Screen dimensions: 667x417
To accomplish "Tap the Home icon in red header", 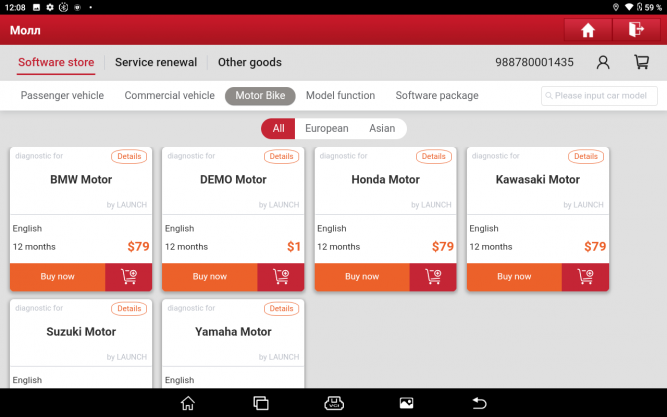I will [x=588, y=30].
